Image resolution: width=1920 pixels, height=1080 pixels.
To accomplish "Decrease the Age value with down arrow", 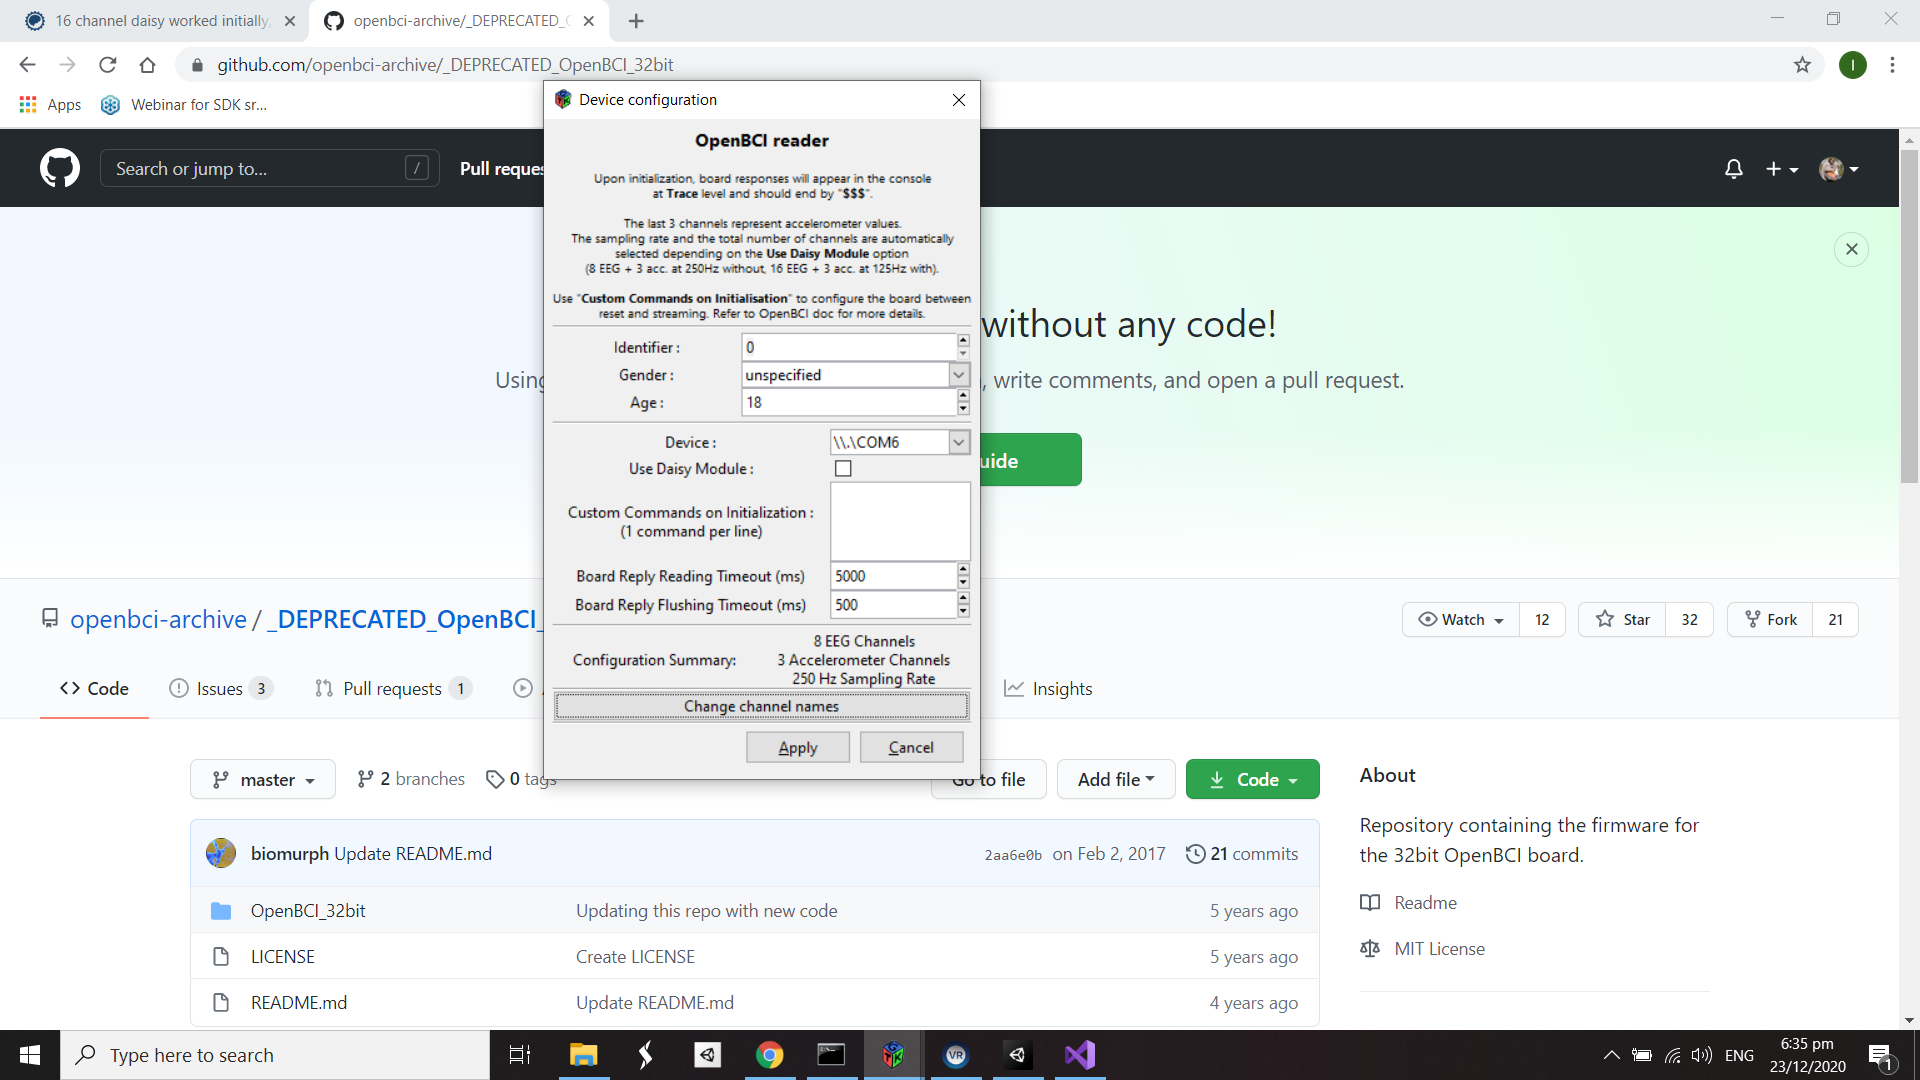I will (963, 409).
